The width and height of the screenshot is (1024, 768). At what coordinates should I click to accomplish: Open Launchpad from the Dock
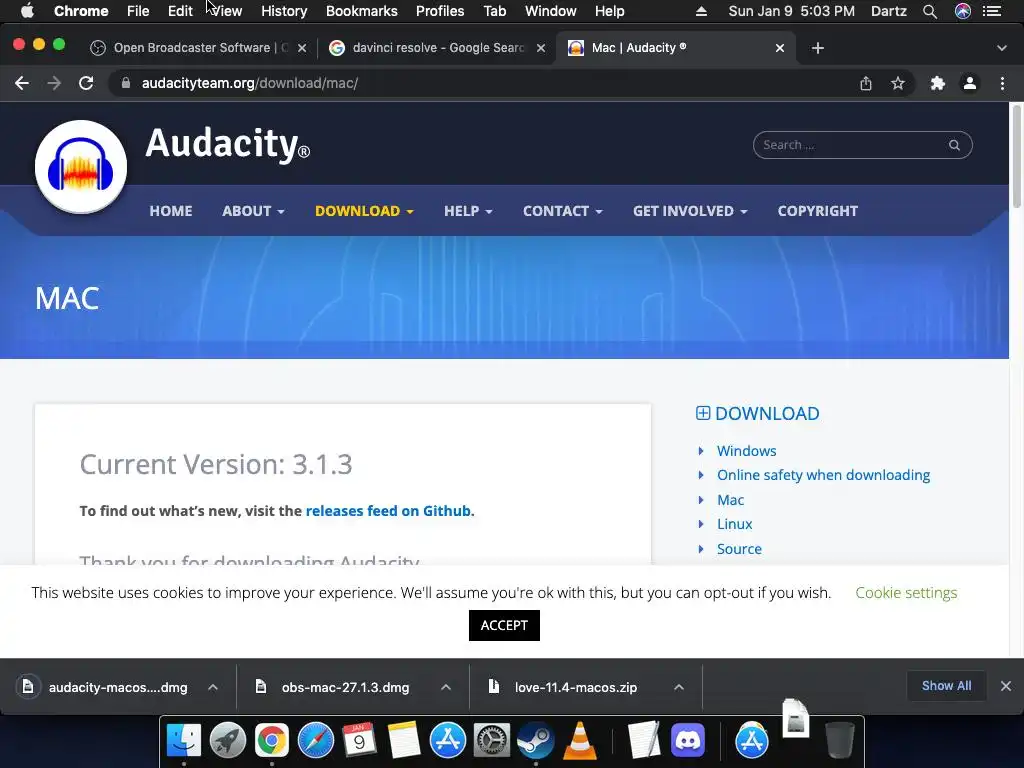(x=228, y=741)
